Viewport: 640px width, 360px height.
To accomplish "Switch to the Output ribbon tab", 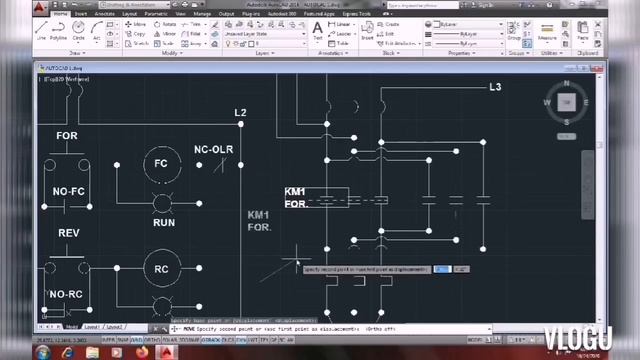I will [226, 14].
